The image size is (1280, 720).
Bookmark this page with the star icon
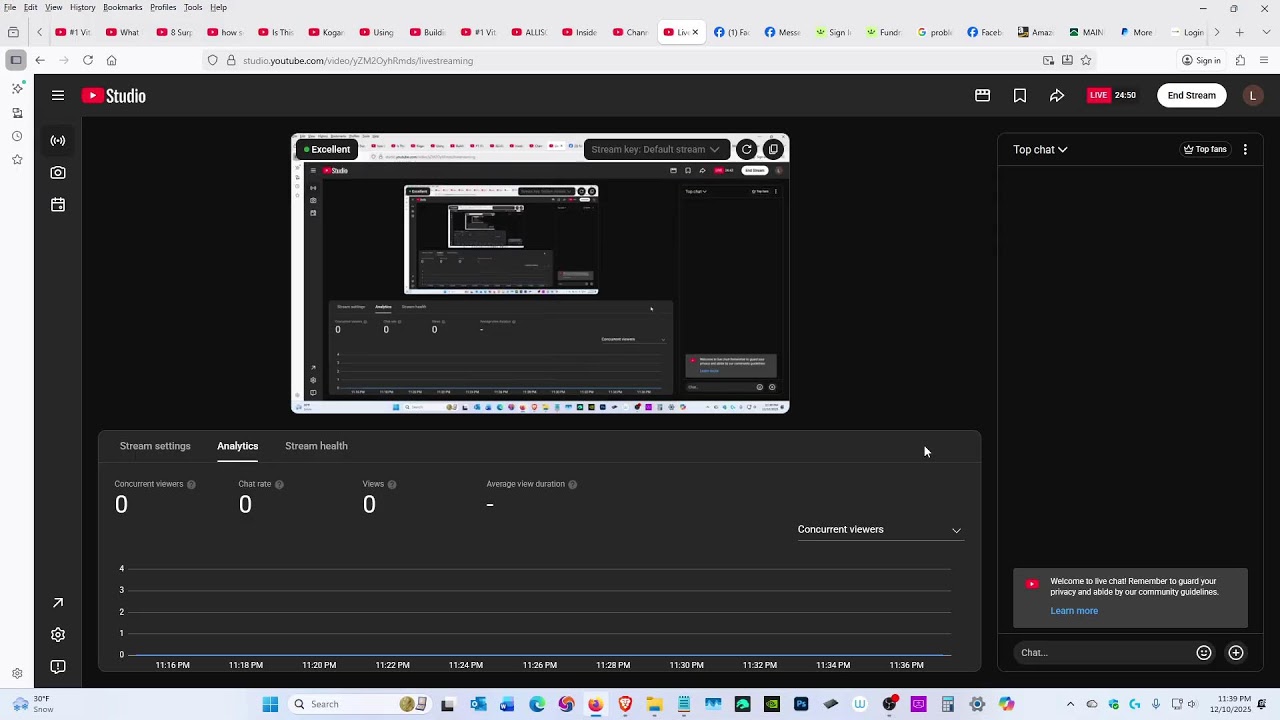pos(1086,61)
